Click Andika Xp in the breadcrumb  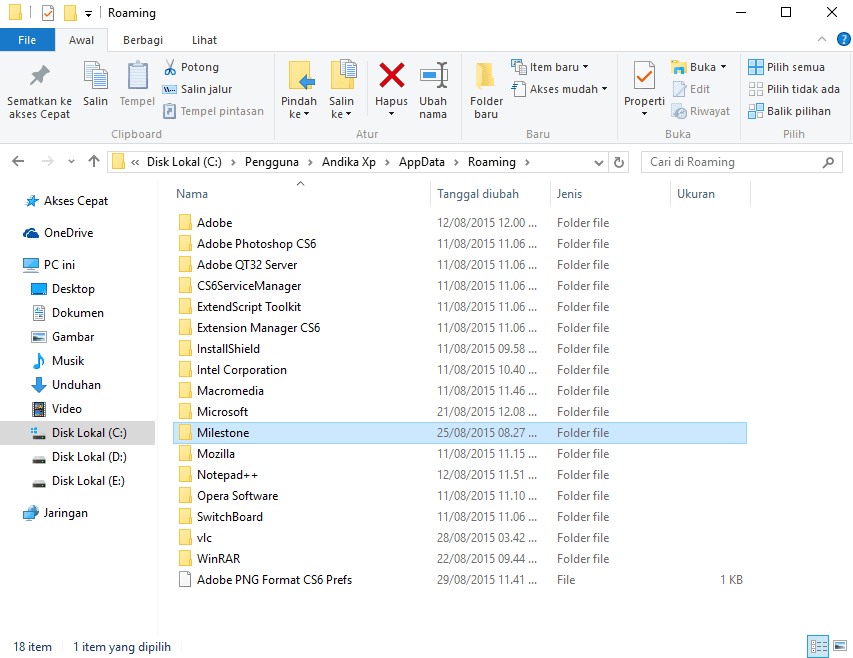[349, 162]
